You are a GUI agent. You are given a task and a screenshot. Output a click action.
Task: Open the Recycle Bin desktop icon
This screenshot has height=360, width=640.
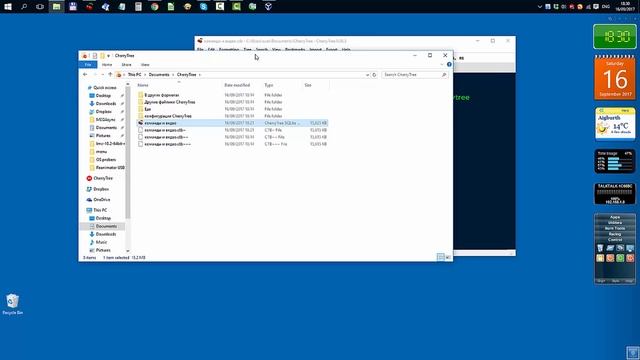click(13, 304)
